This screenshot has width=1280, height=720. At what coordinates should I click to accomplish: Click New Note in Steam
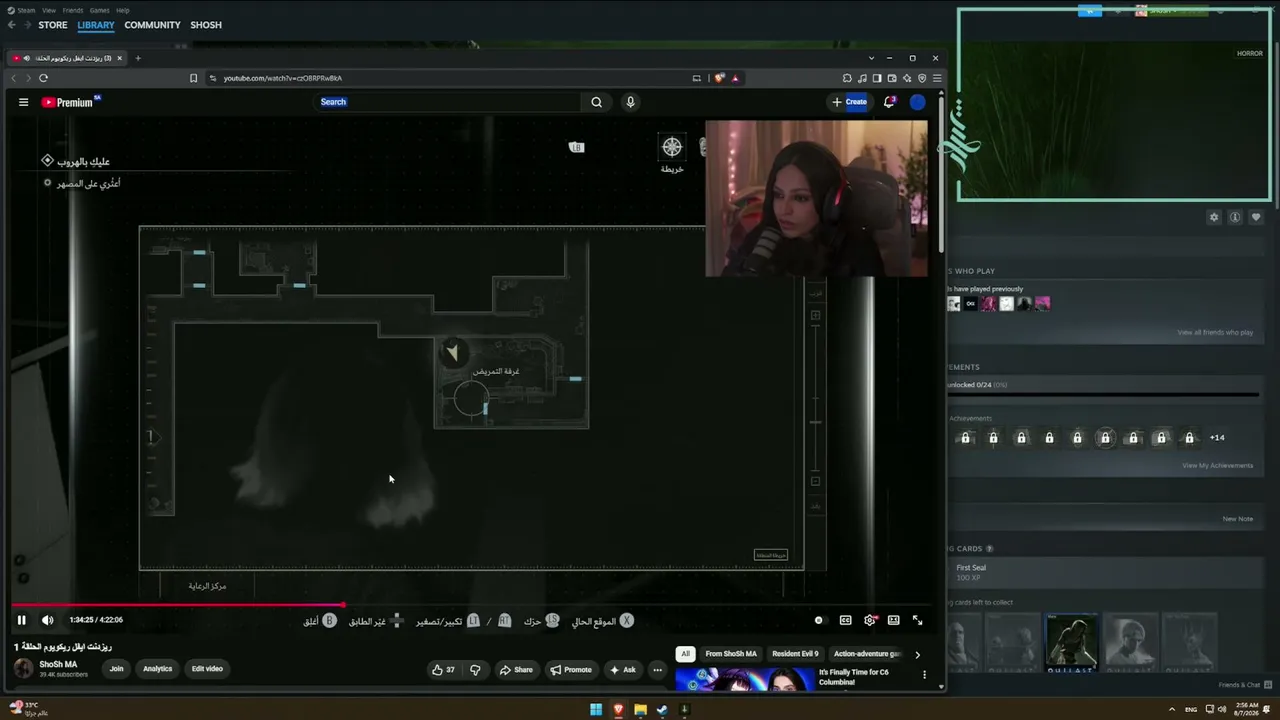[x=1237, y=519]
